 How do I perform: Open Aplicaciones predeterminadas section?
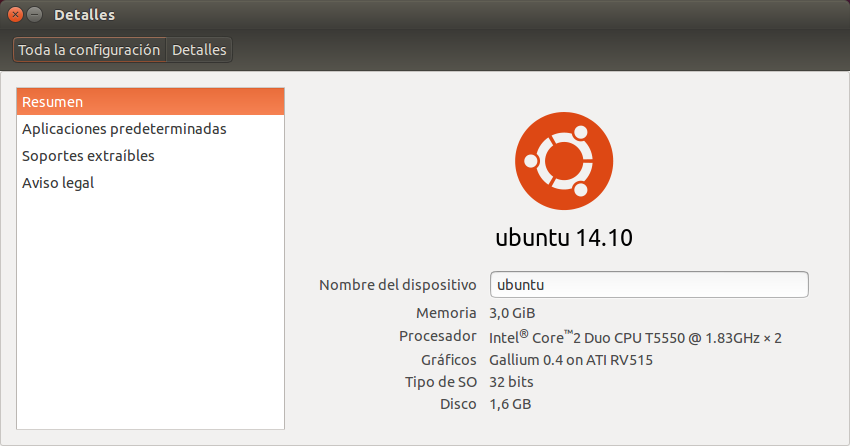coord(124,129)
